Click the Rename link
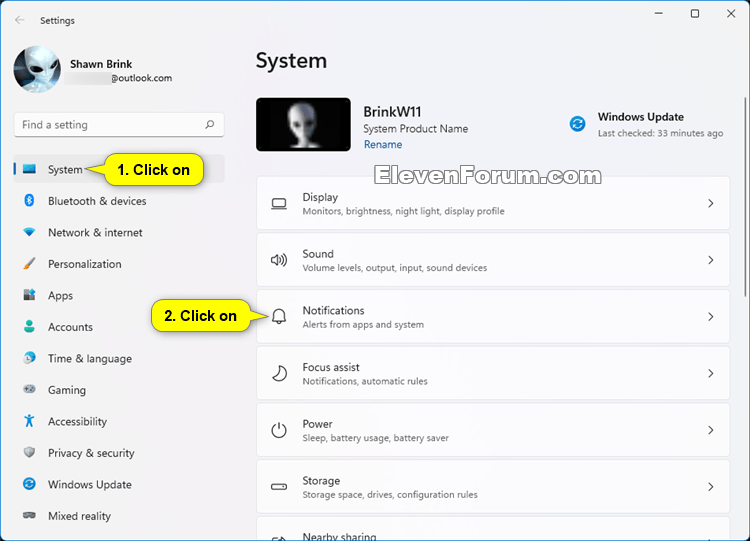The width and height of the screenshot is (750, 541). pyautogui.click(x=383, y=144)
